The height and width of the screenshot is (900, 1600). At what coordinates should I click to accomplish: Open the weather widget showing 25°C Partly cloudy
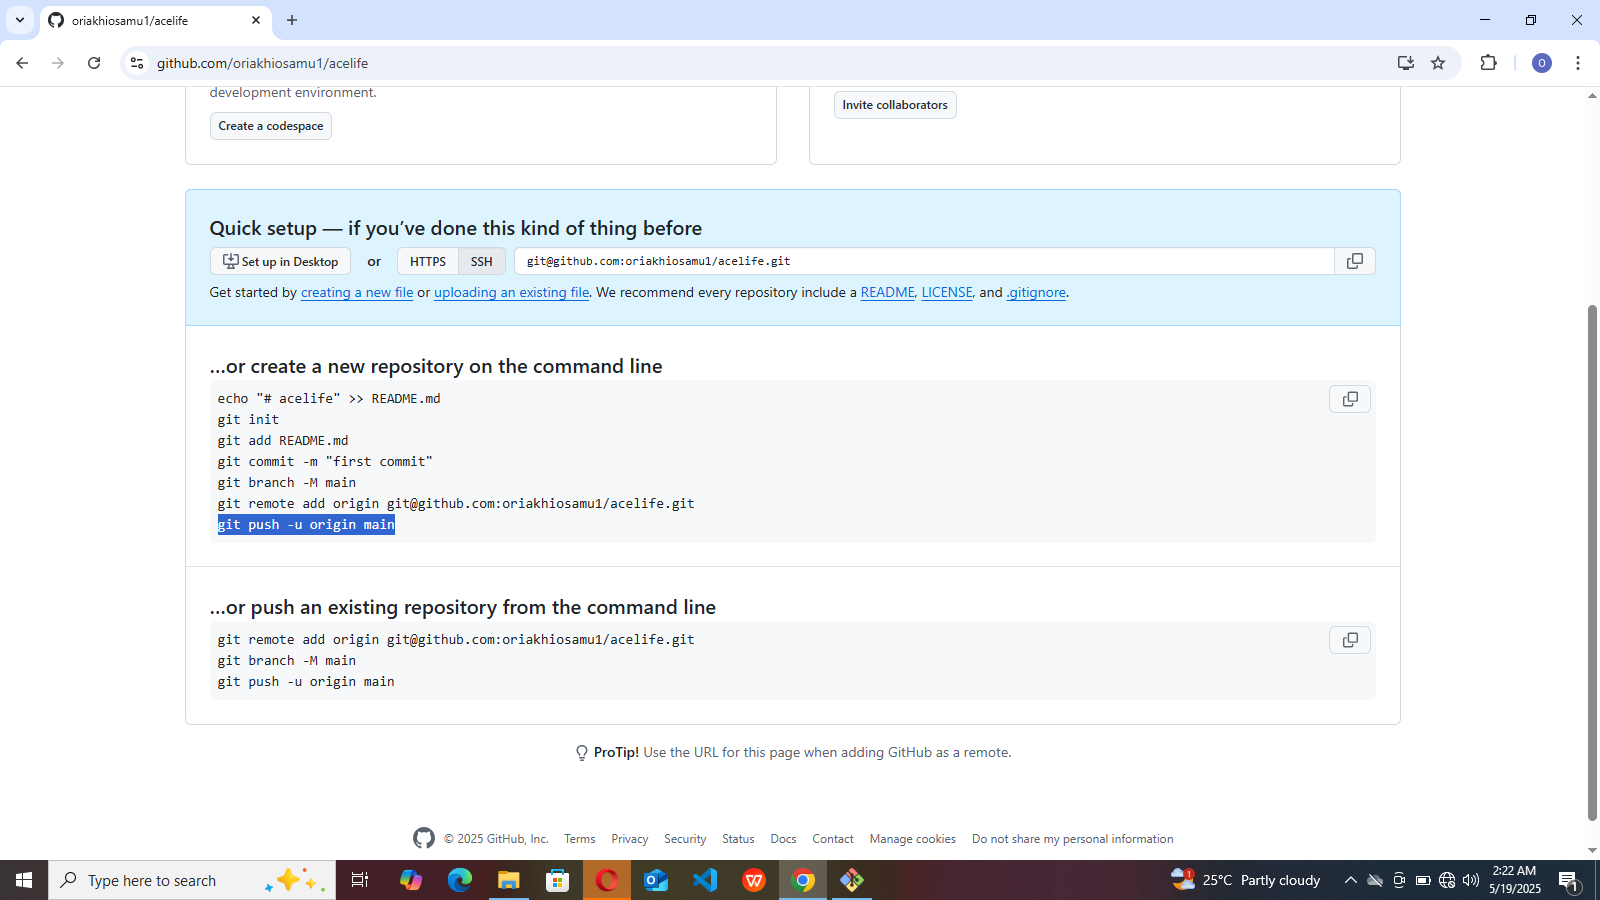pyautogui.click(x=1246, y=880)
